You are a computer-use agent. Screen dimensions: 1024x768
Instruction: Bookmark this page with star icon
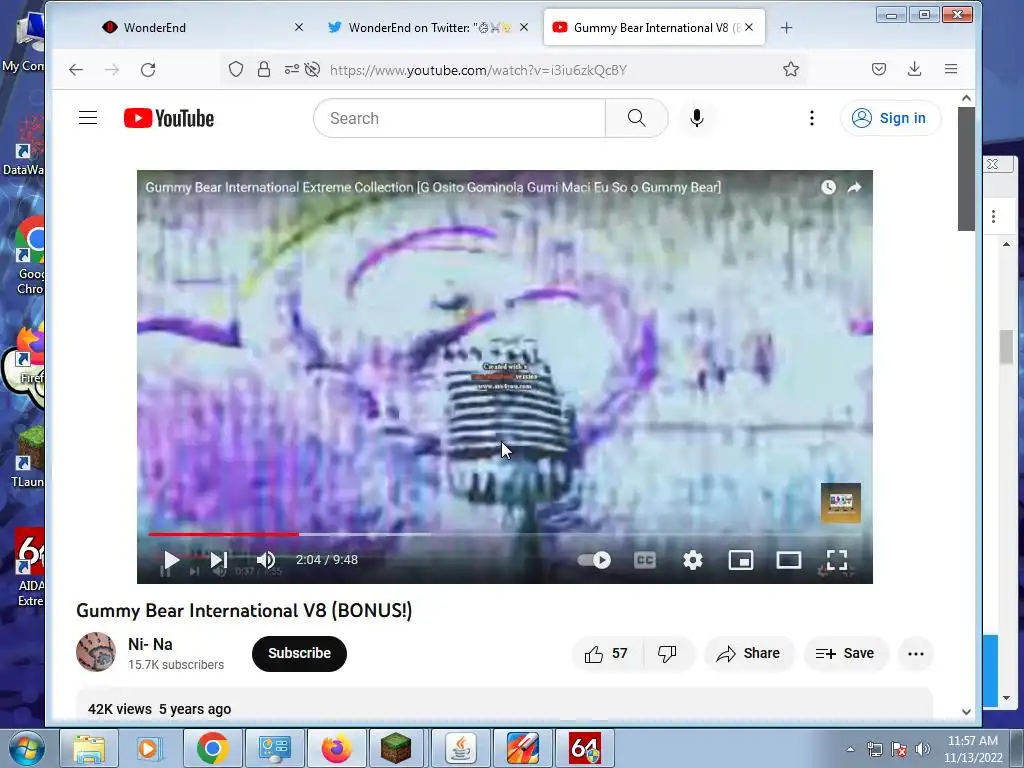(x=791, y=69)
